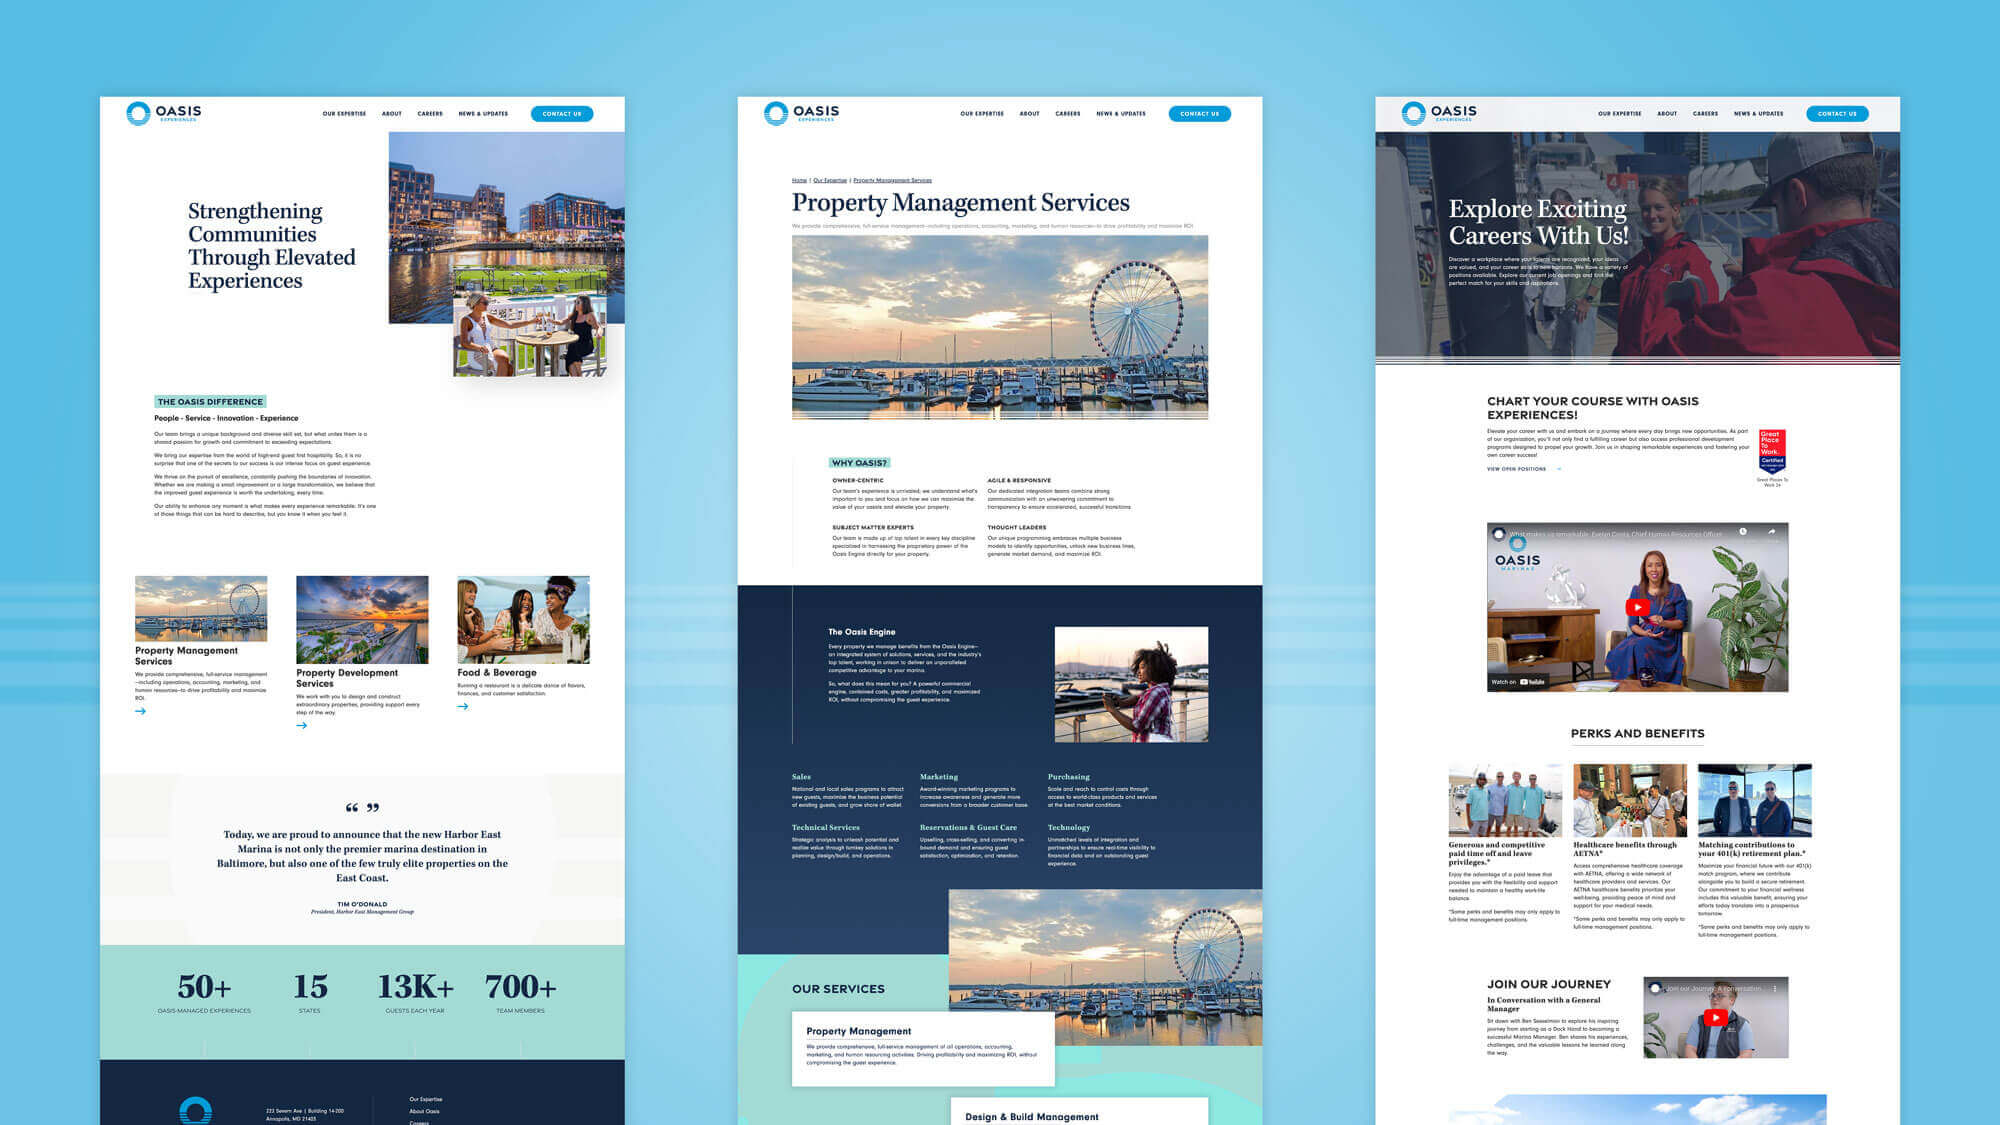
Task: Click watch later clock icon on video
Action: pyautogui.click(x=1742, y=532)
